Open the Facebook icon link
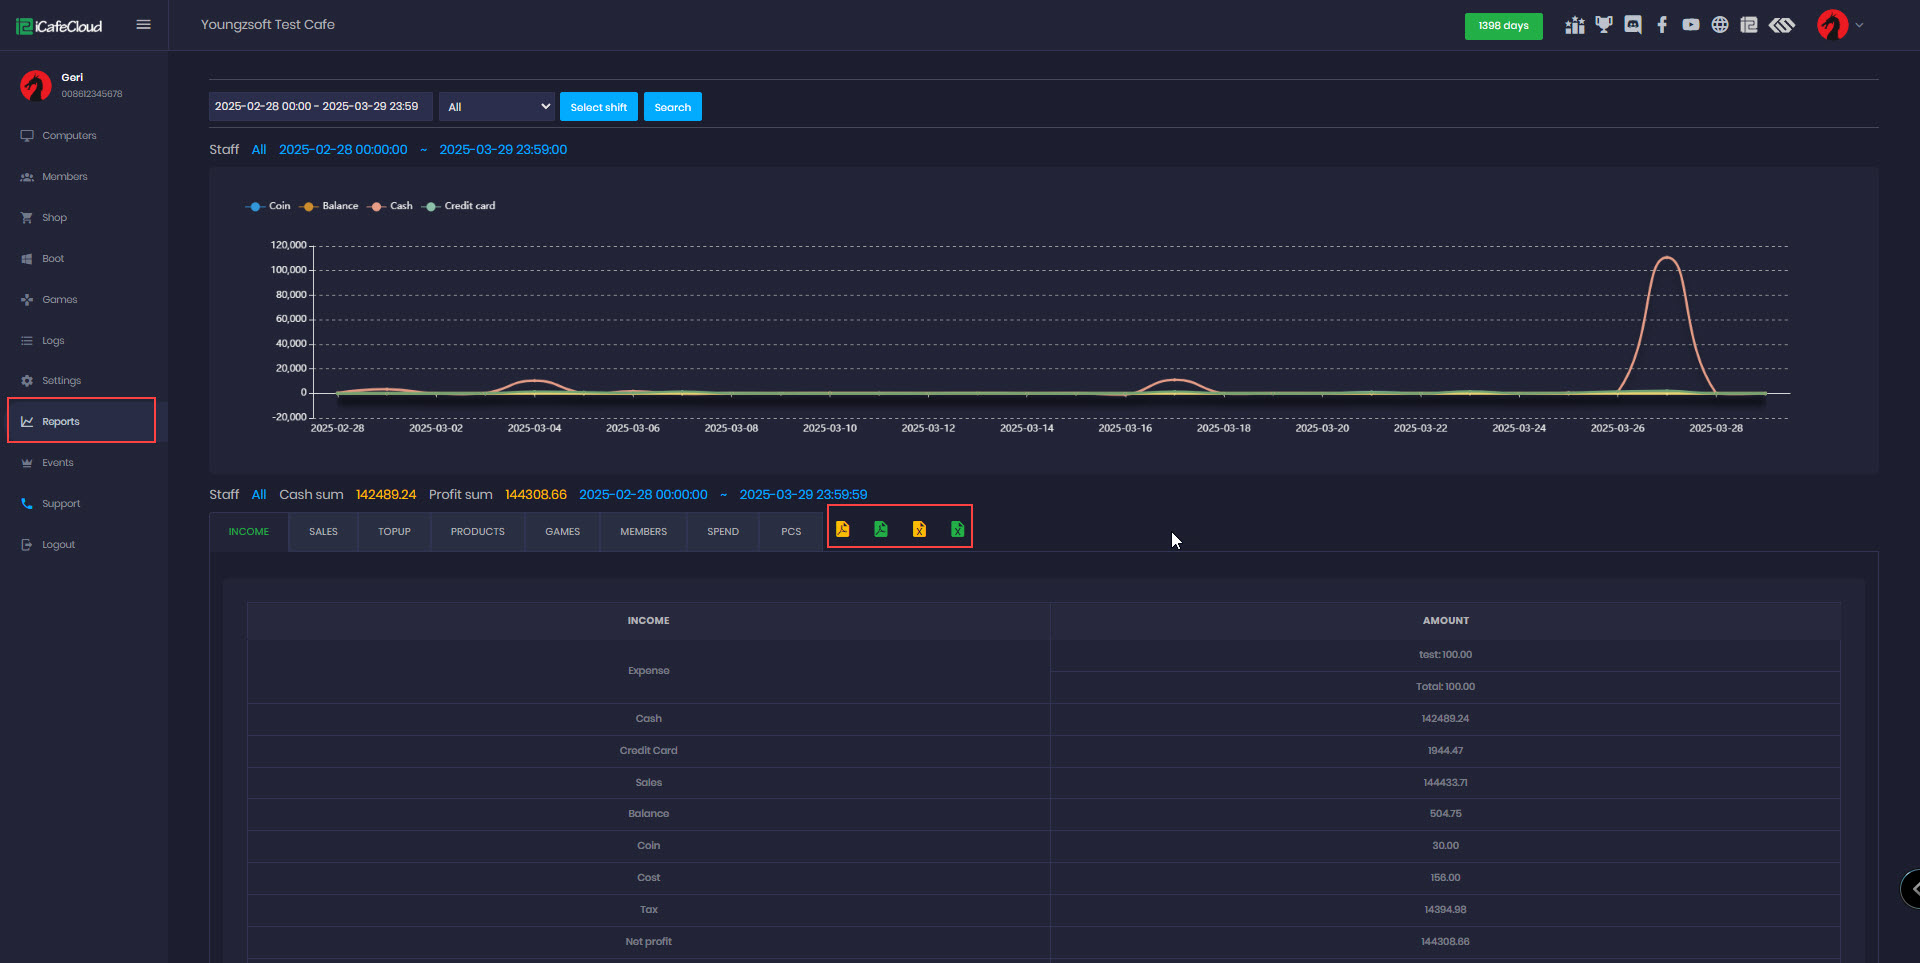Image resolution: width=1920 pixels, height=963 pixels. 1662,25
